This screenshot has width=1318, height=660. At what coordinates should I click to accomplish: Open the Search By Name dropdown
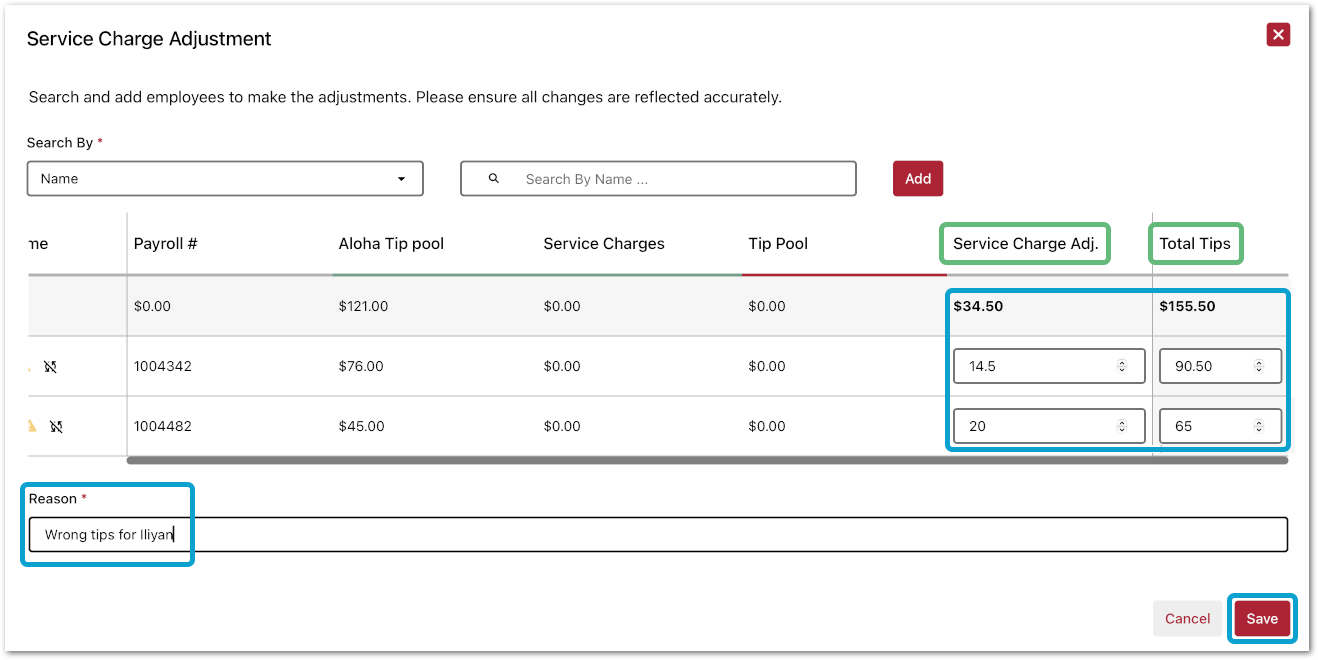[x=224, y=179]
